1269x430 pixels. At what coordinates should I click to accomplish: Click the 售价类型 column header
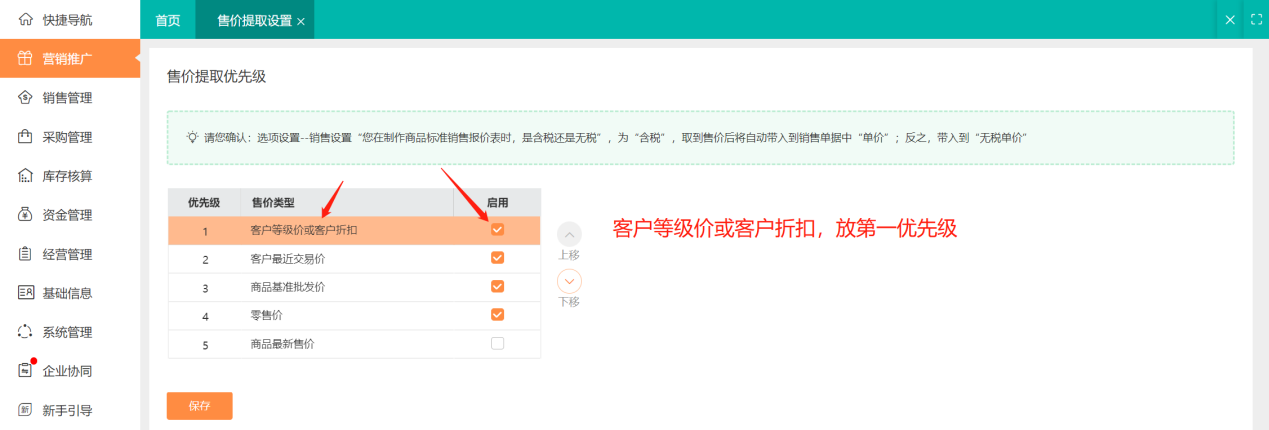pyautogui.click(x=347, y=202)
